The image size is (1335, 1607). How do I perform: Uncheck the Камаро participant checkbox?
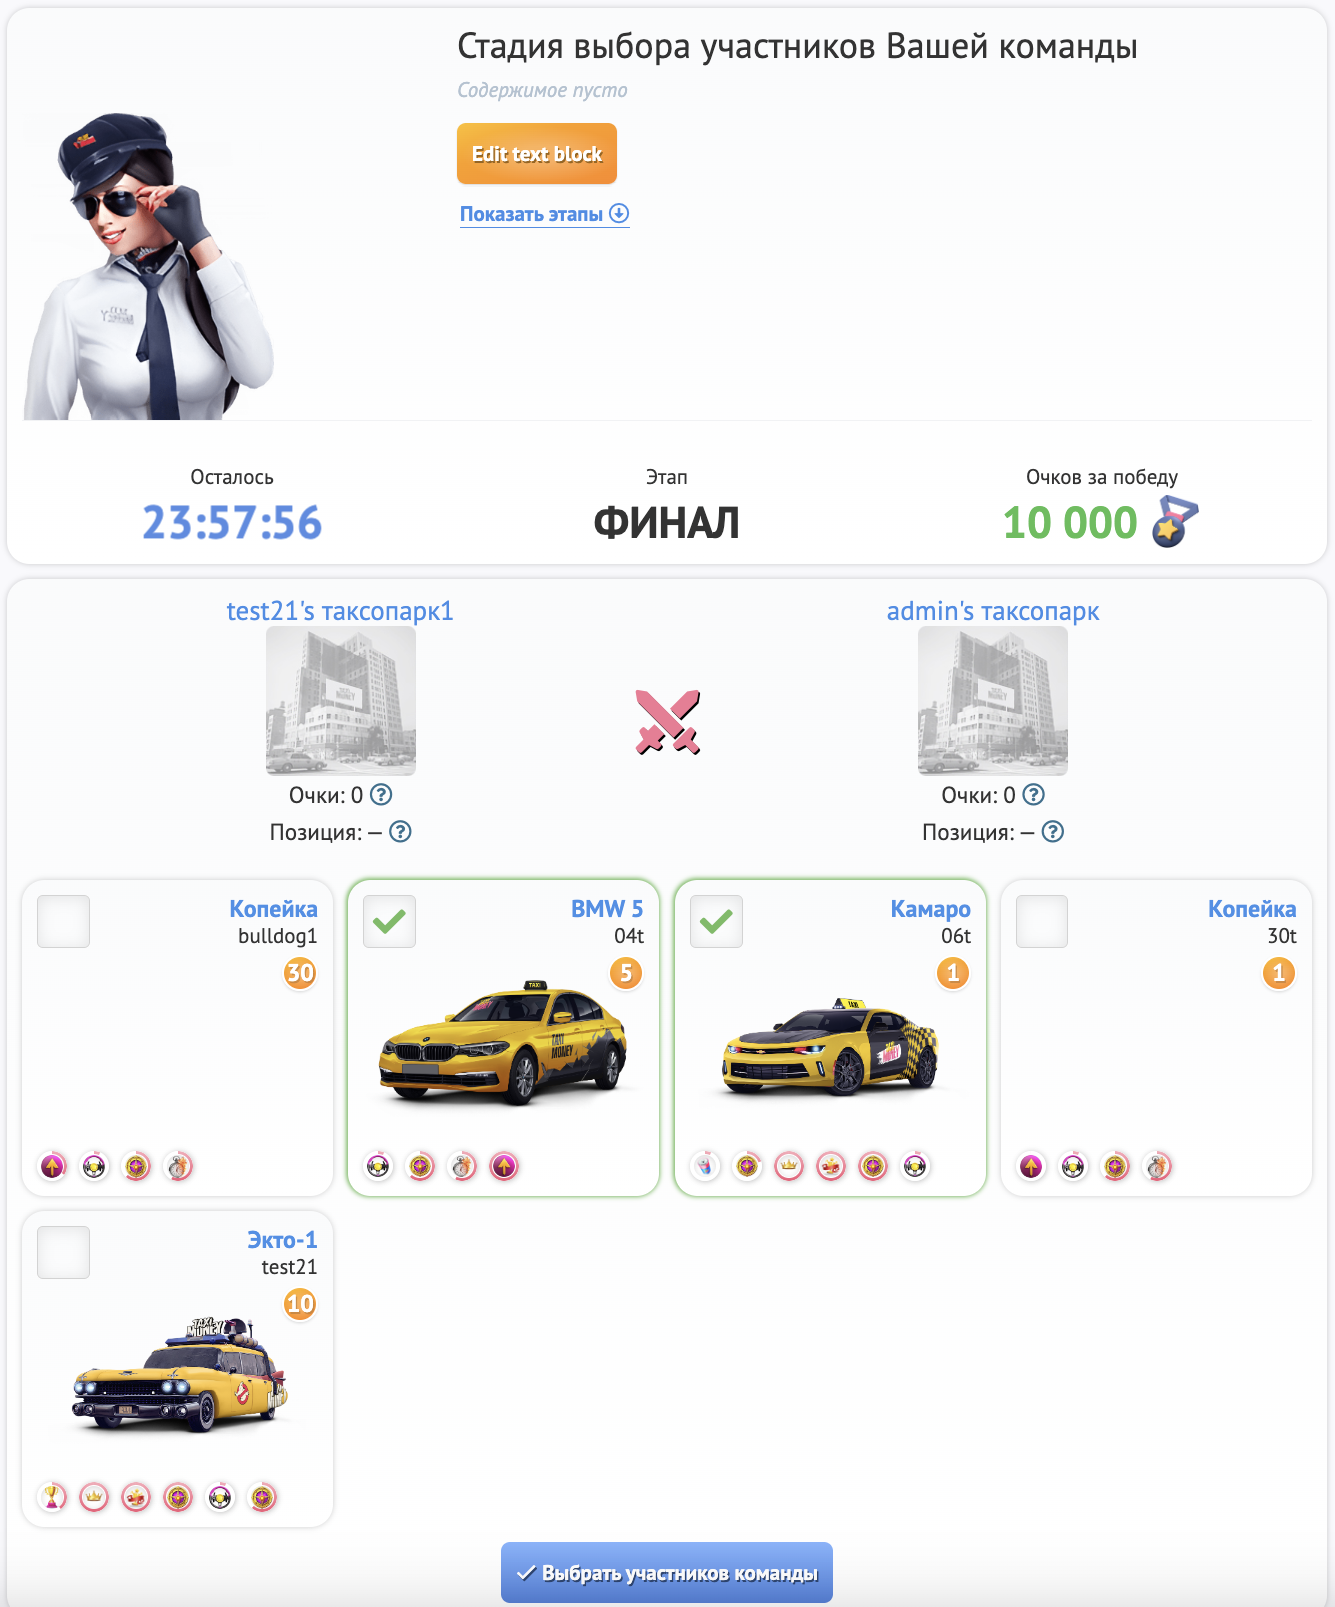(716, 921)
